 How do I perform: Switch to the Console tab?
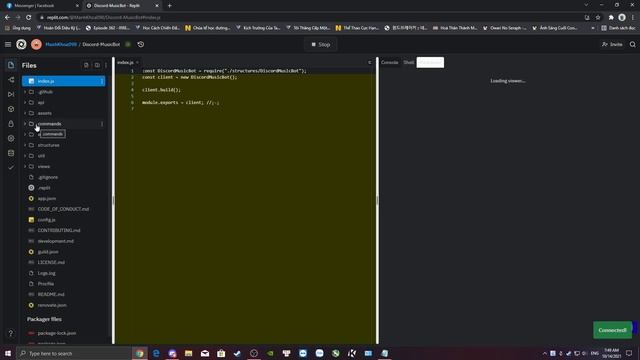pyautogui.click(x=389, y=62)
